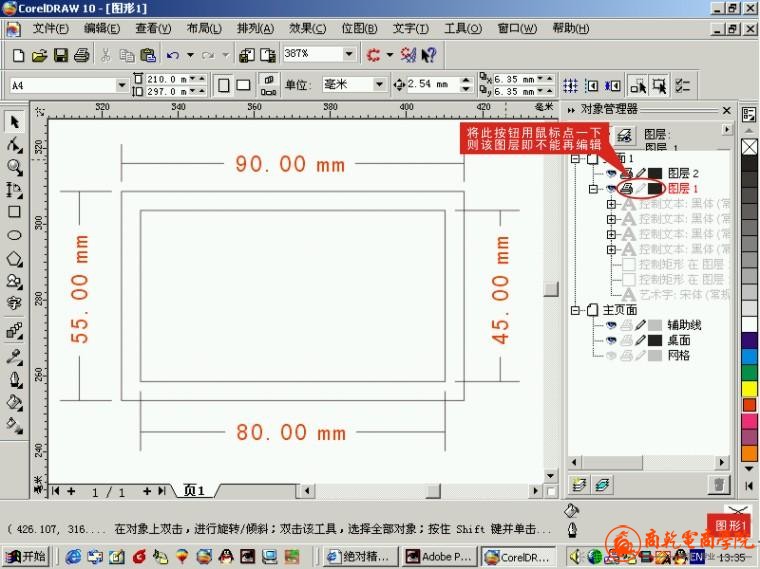The height and width of the screenshot is (569, 760).
Task: Toggle printable icon of 辅助线 layer
Action: [626, 325]
